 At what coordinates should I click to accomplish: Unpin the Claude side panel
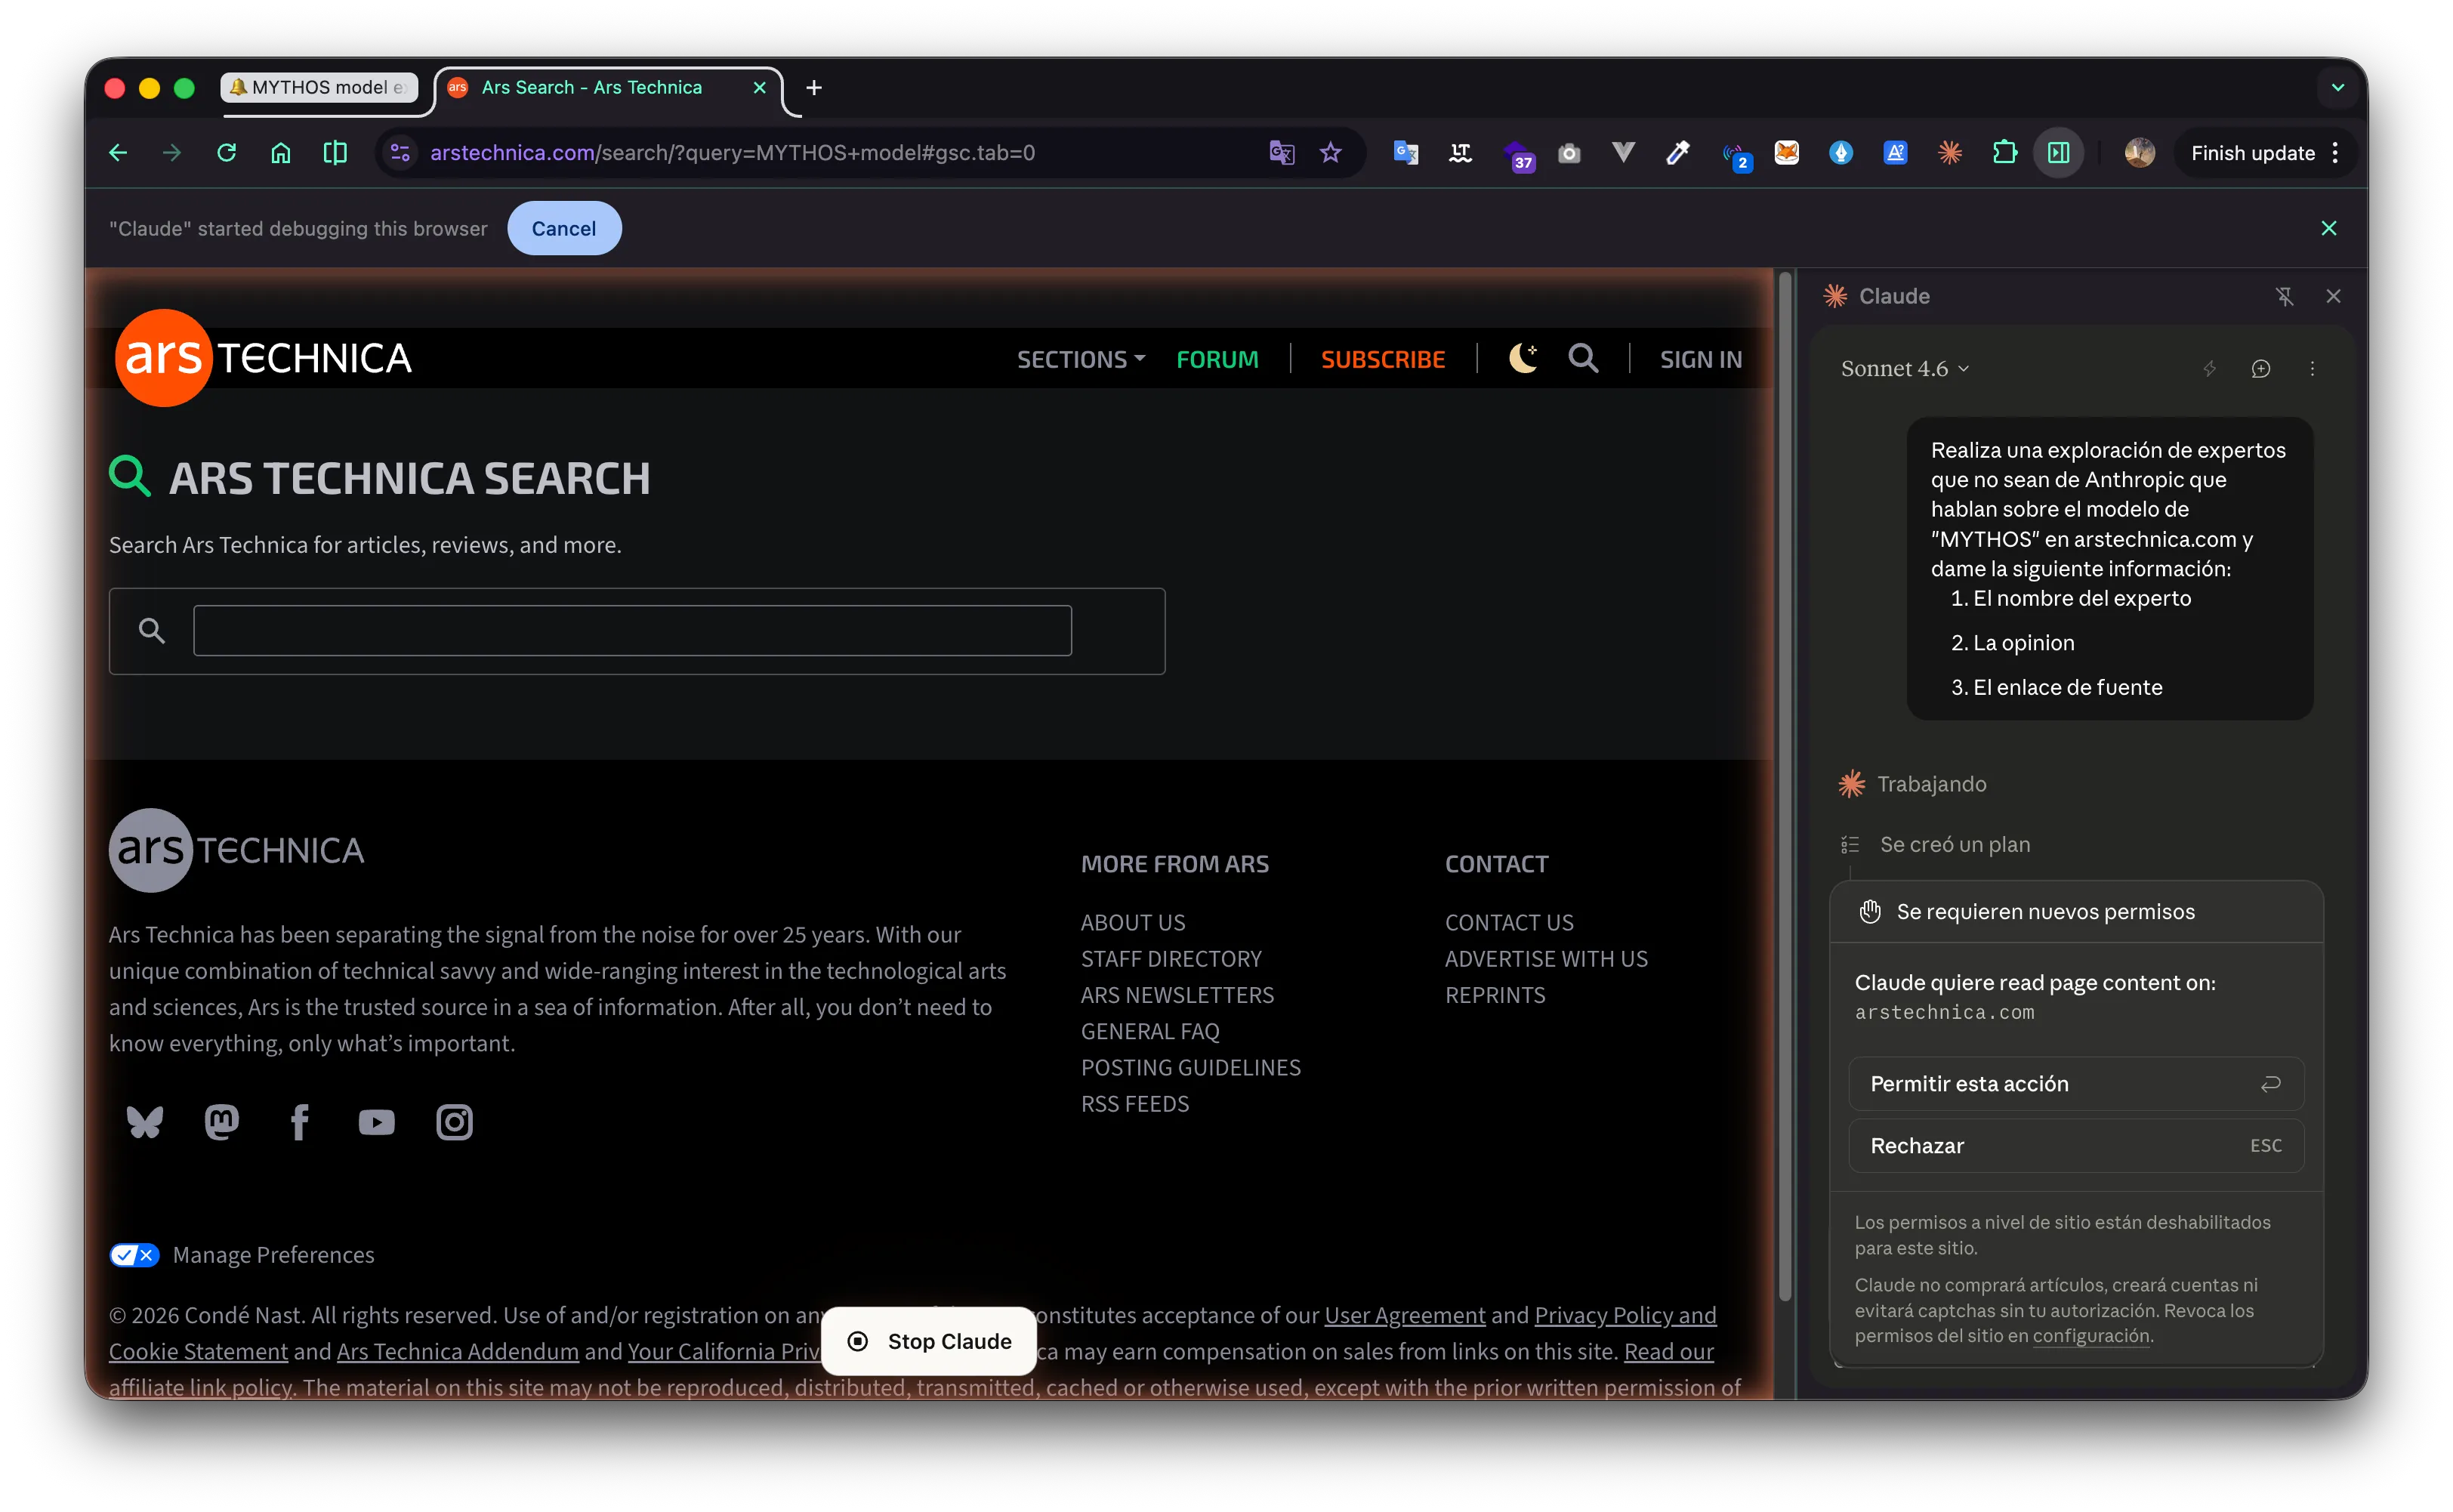(x=2287, y=295)
